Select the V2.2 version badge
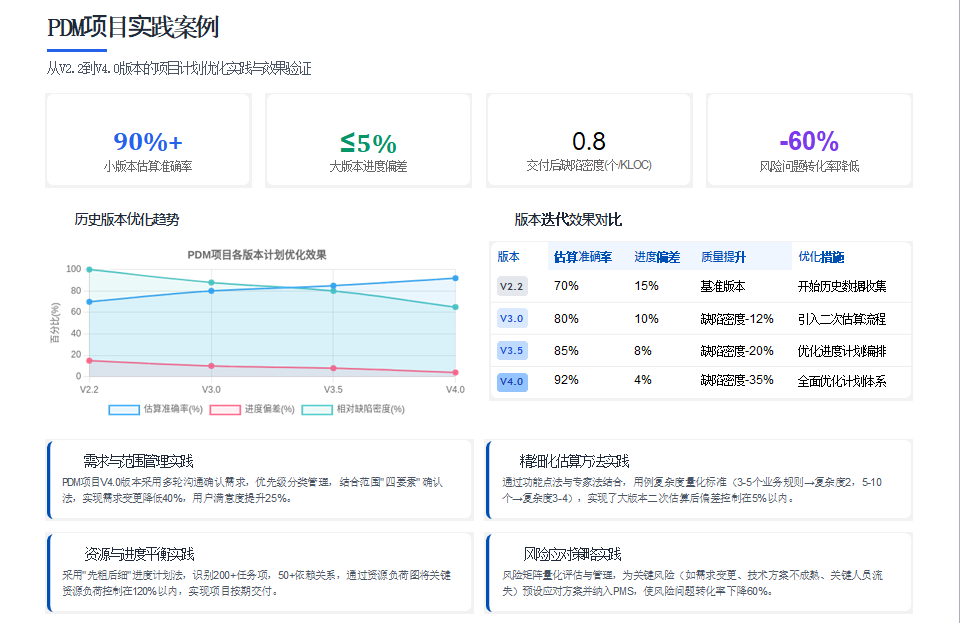 pos(513,288)
